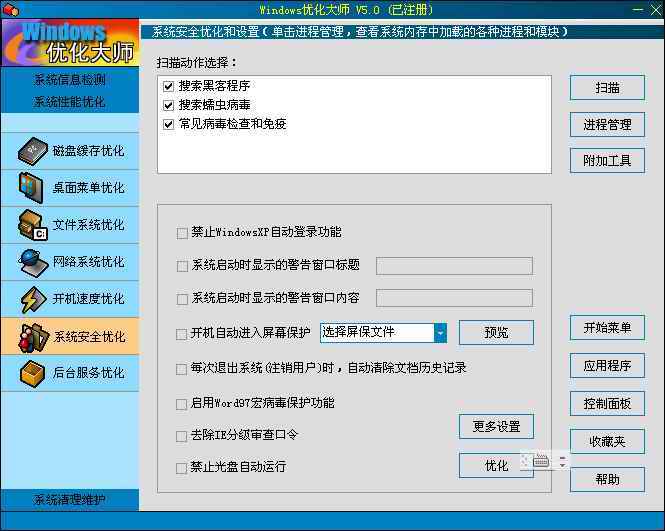This screenshot has width=665, height=531.
Task: Click the warning window title input field
Action: [x=454, y=266]
